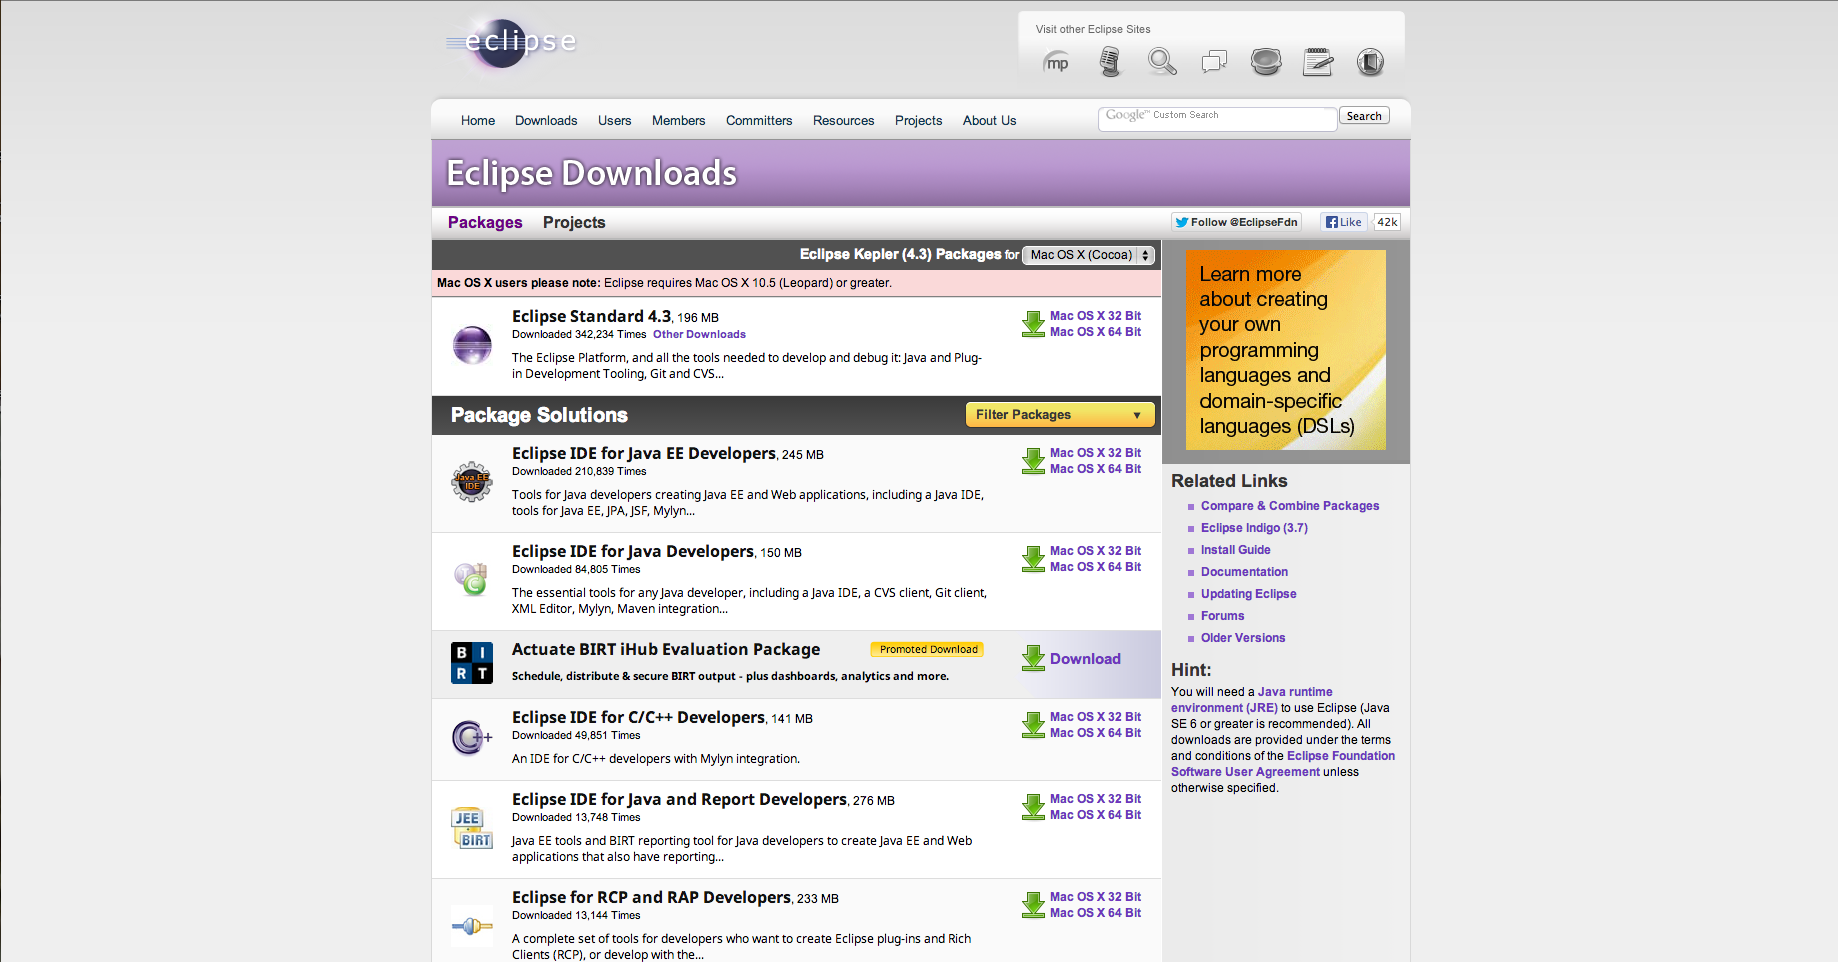This screenshot has height=962, width=1838.
Task: Click the Eclipse logo
Action: (x=511, y=43)
